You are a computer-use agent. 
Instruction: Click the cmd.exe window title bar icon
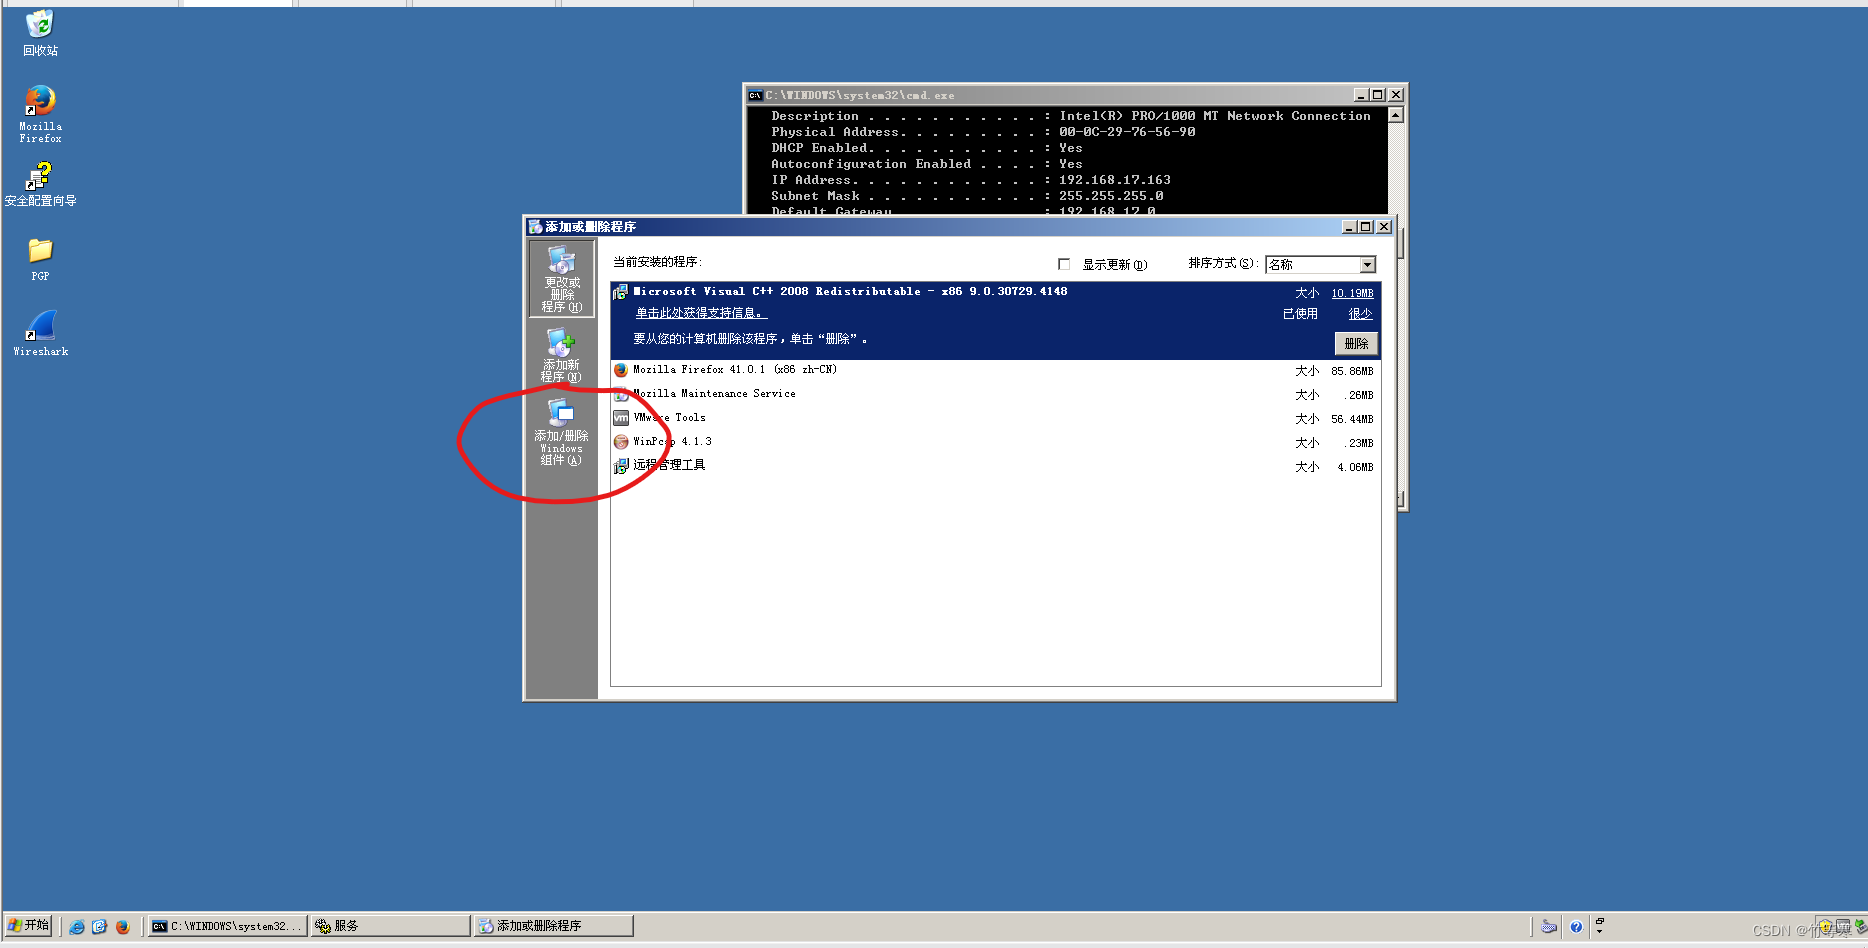(756, 95)
